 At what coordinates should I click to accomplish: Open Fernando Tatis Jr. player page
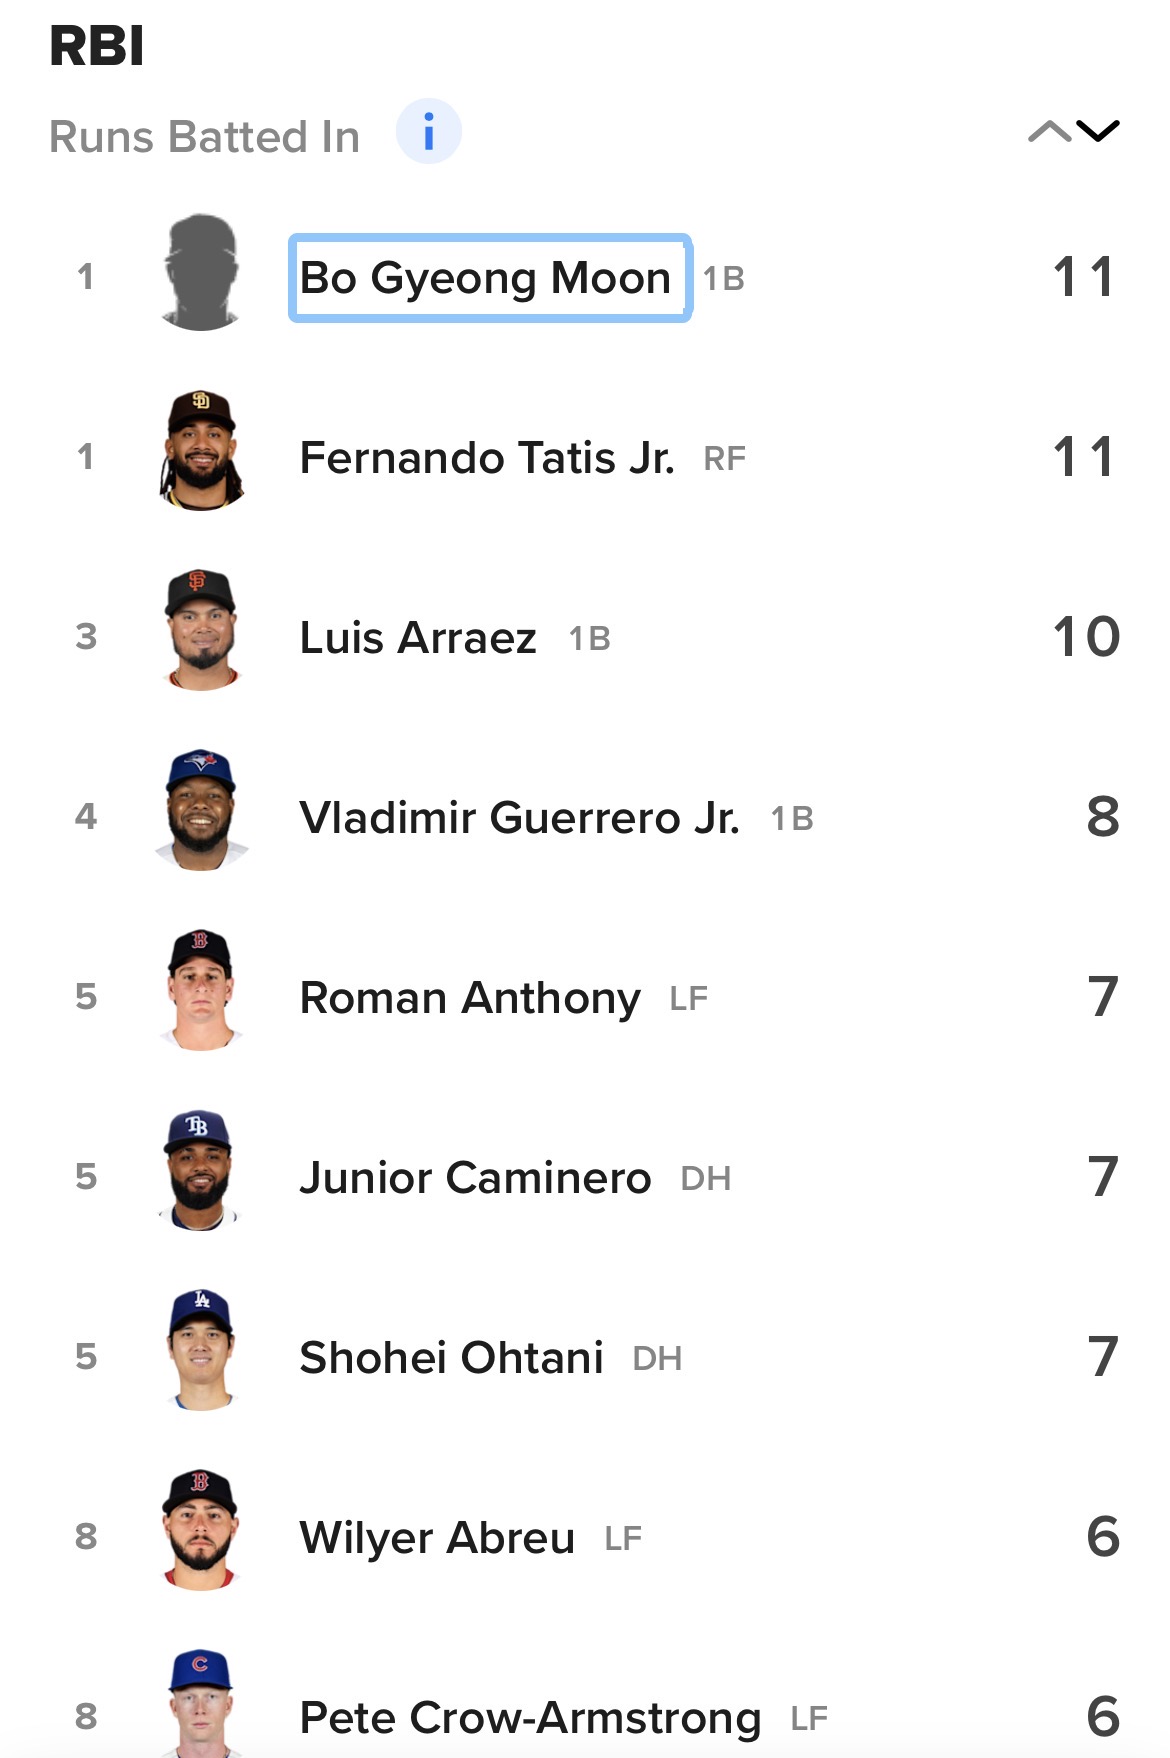point(487,458)
